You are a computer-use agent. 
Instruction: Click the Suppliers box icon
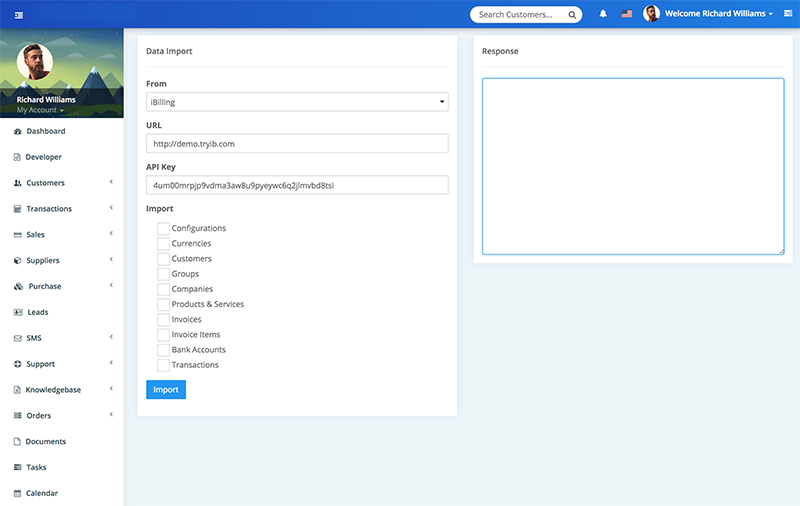18,261
